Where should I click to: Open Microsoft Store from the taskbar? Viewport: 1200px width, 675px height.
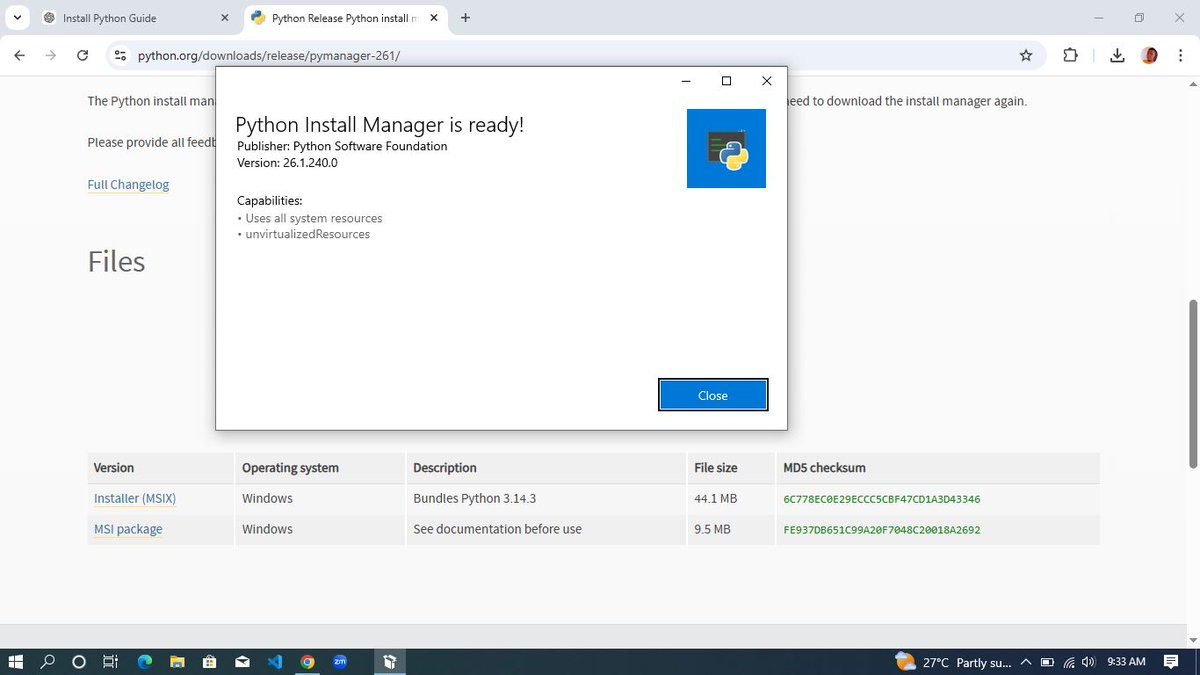click(209, 662)
